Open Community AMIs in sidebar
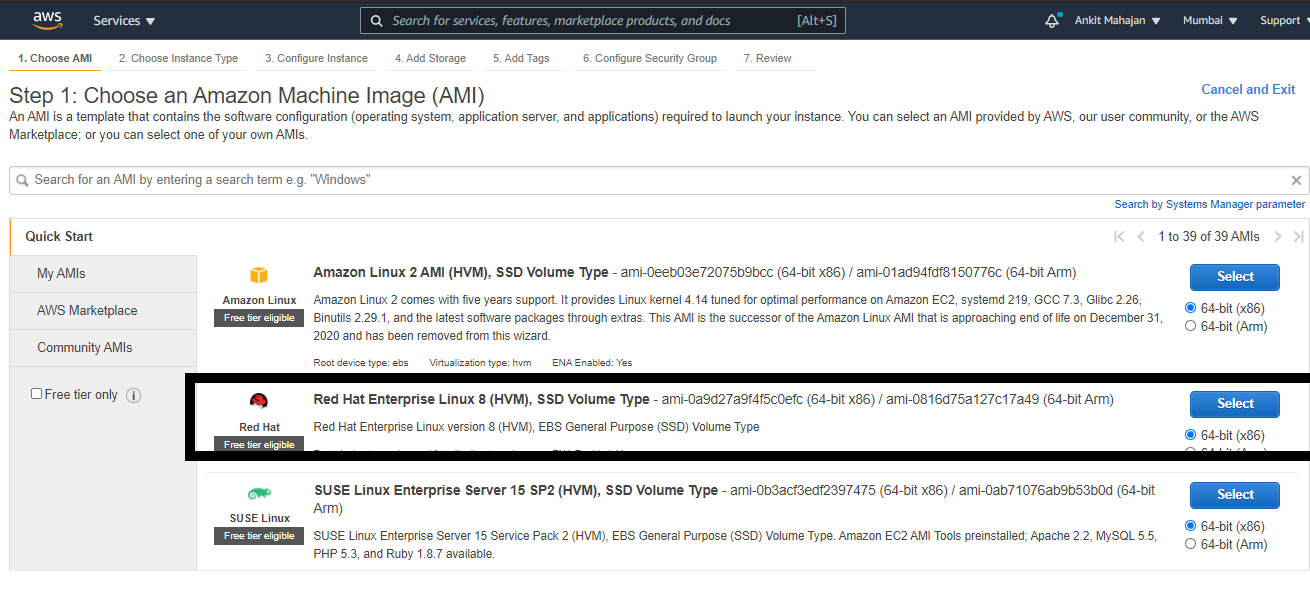This screenshot has height=608, width=1310. point(103,348)
